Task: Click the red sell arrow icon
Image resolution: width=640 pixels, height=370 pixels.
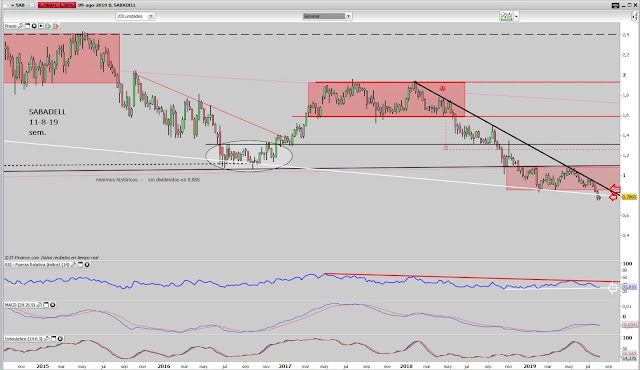Action: coord(56,26)
